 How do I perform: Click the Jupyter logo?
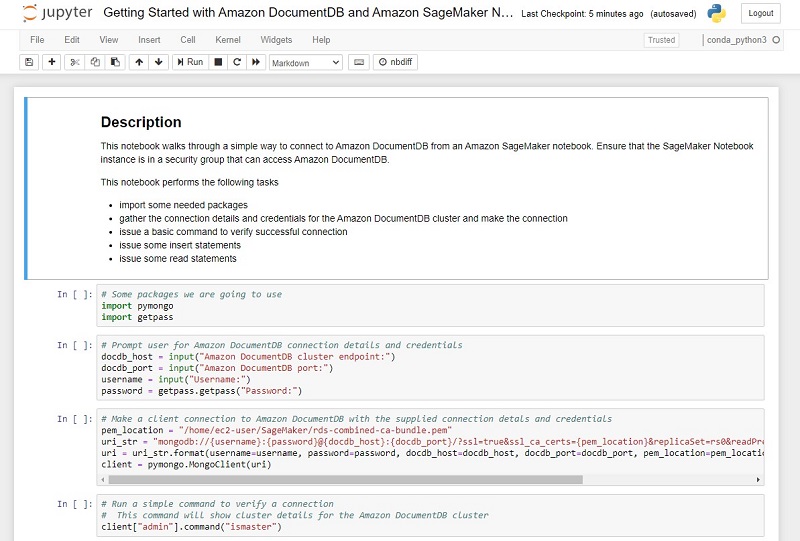(x=57, y=13)
